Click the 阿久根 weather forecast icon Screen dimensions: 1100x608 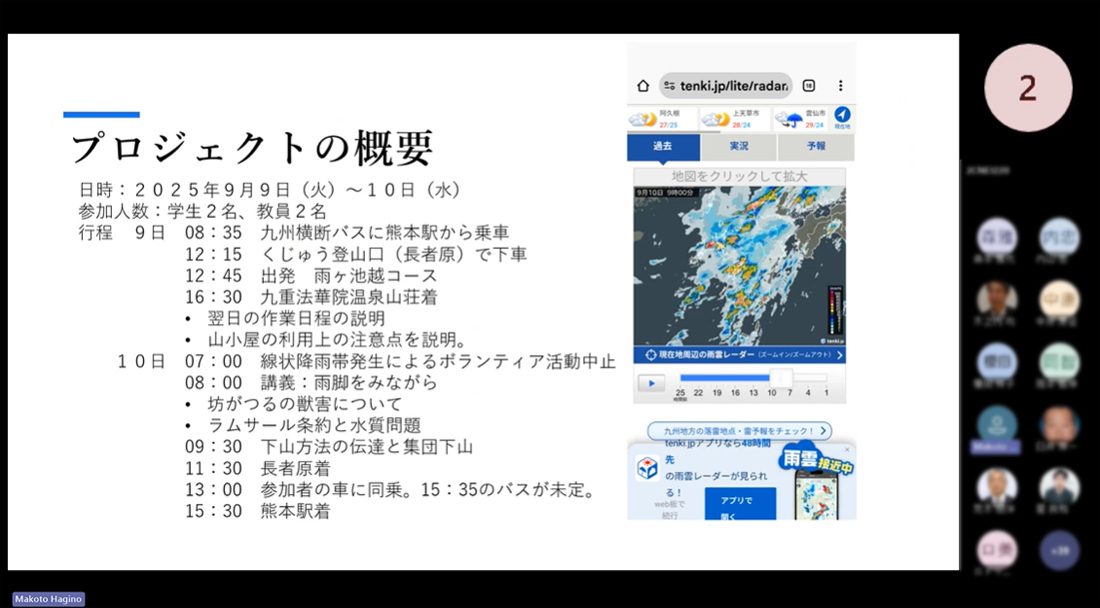click(640, 120)
